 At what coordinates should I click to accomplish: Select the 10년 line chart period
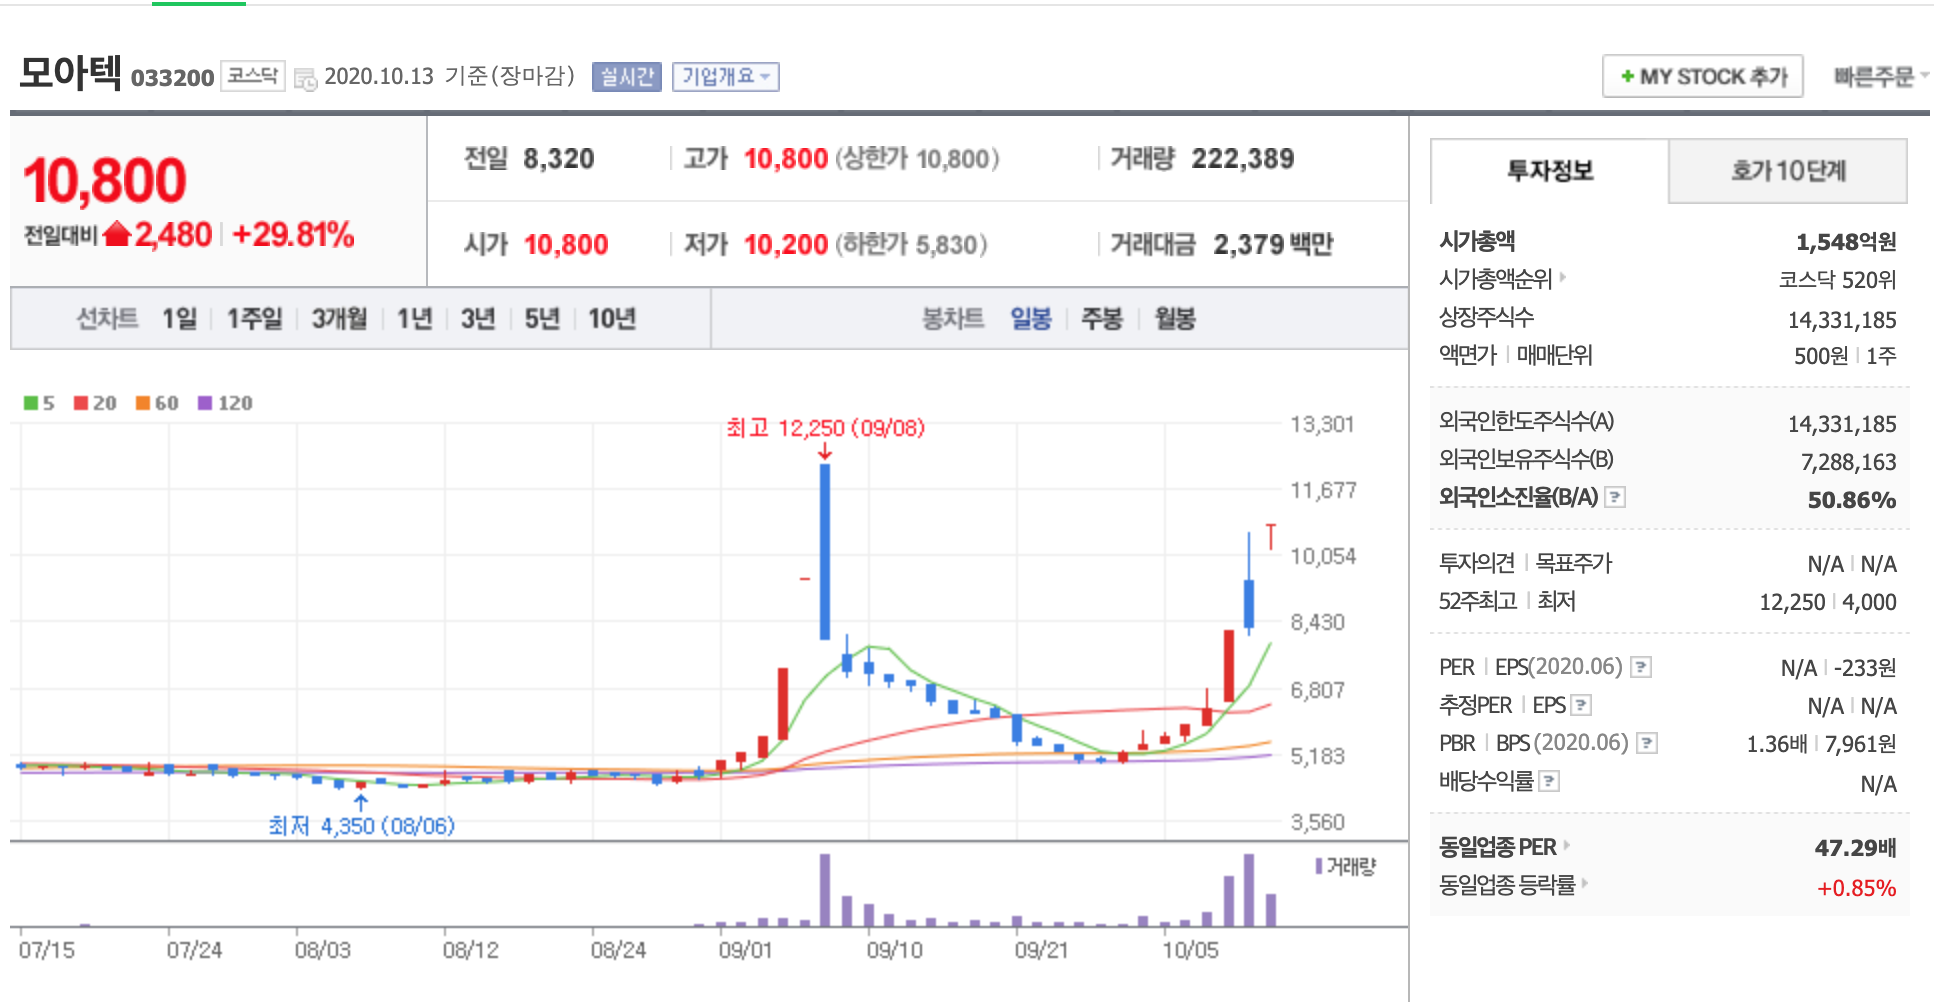point(612,319)
